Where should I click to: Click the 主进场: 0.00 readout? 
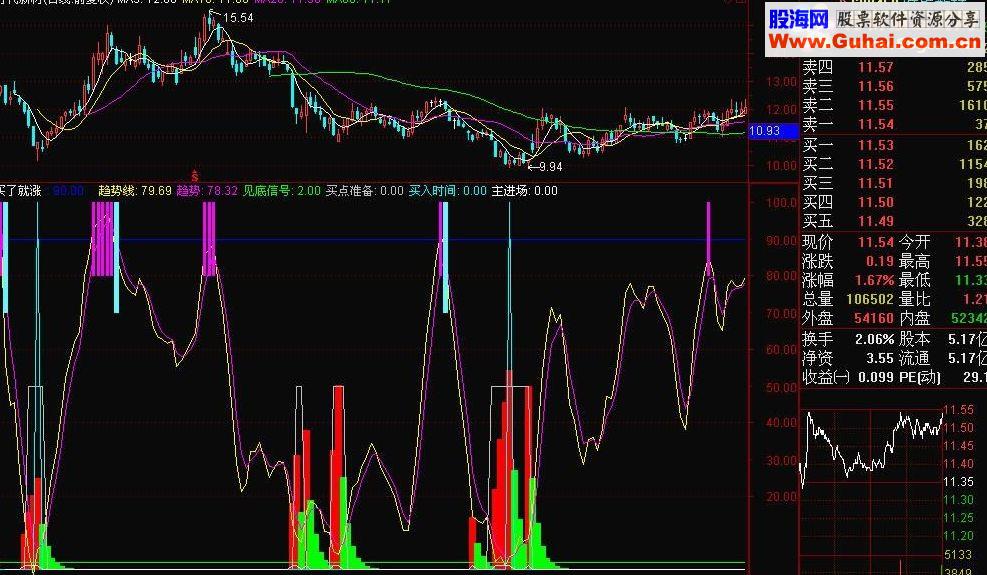pyautogui.click(x=524, y=191)
